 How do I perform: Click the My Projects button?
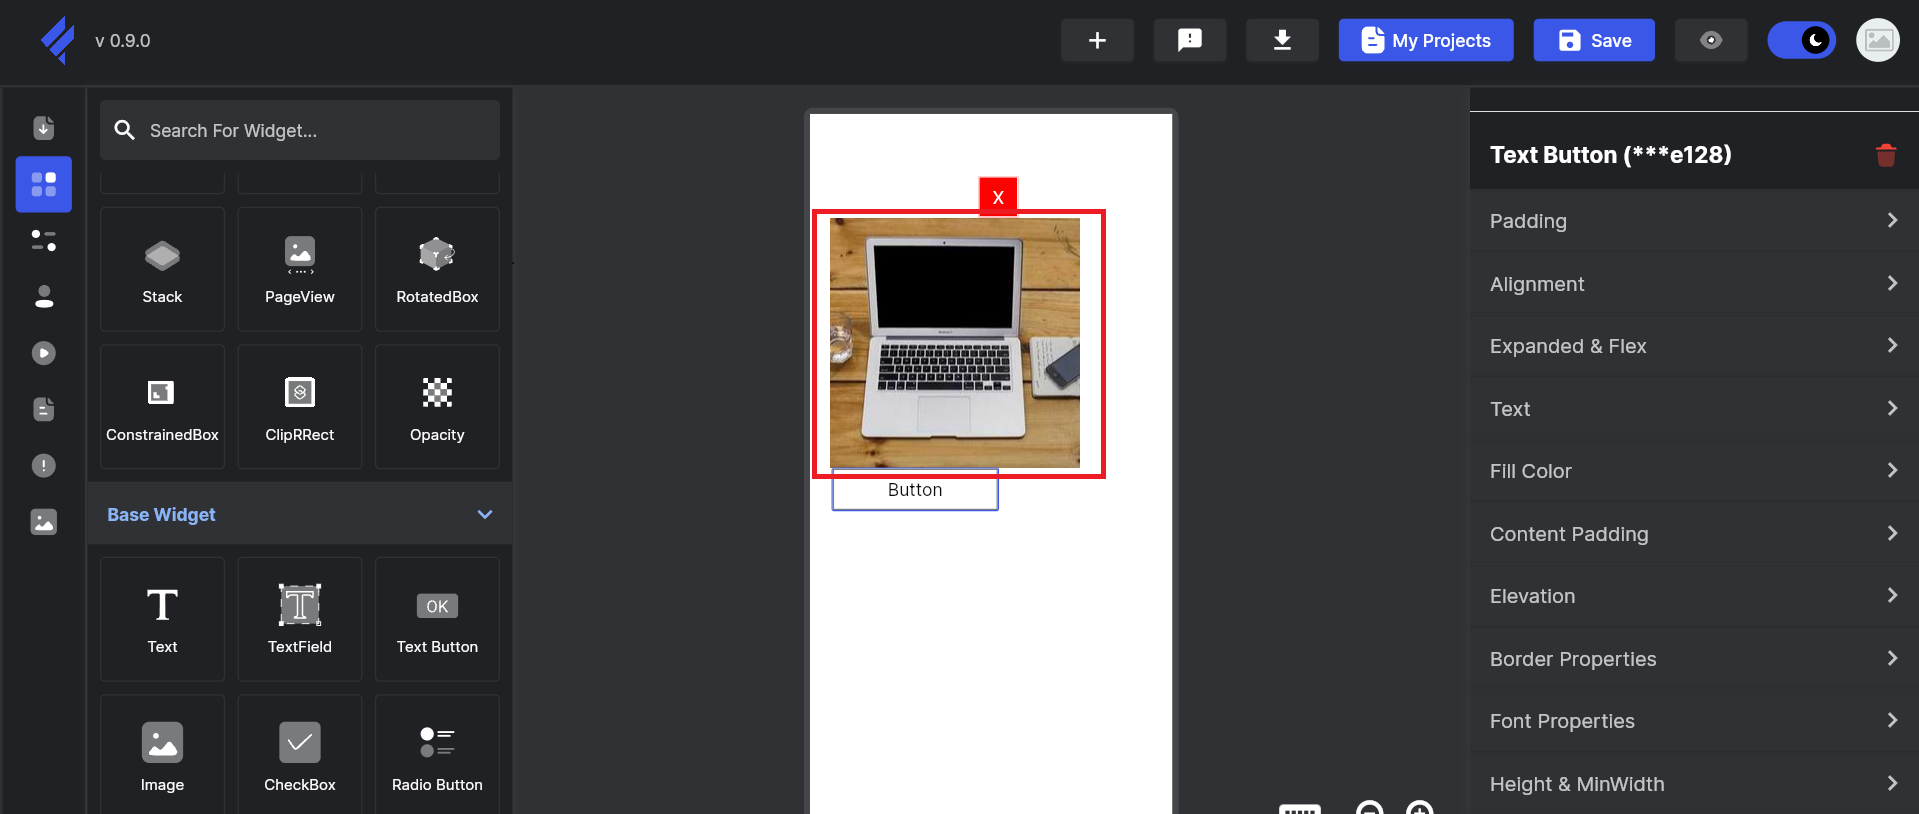[x=1425, y=40]
